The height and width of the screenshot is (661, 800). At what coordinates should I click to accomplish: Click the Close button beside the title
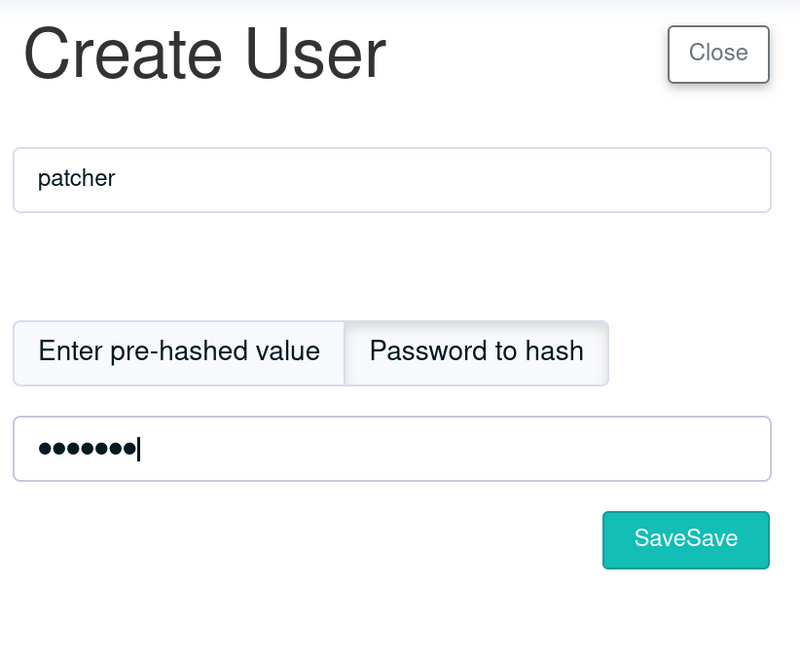[x=718, y=54]
